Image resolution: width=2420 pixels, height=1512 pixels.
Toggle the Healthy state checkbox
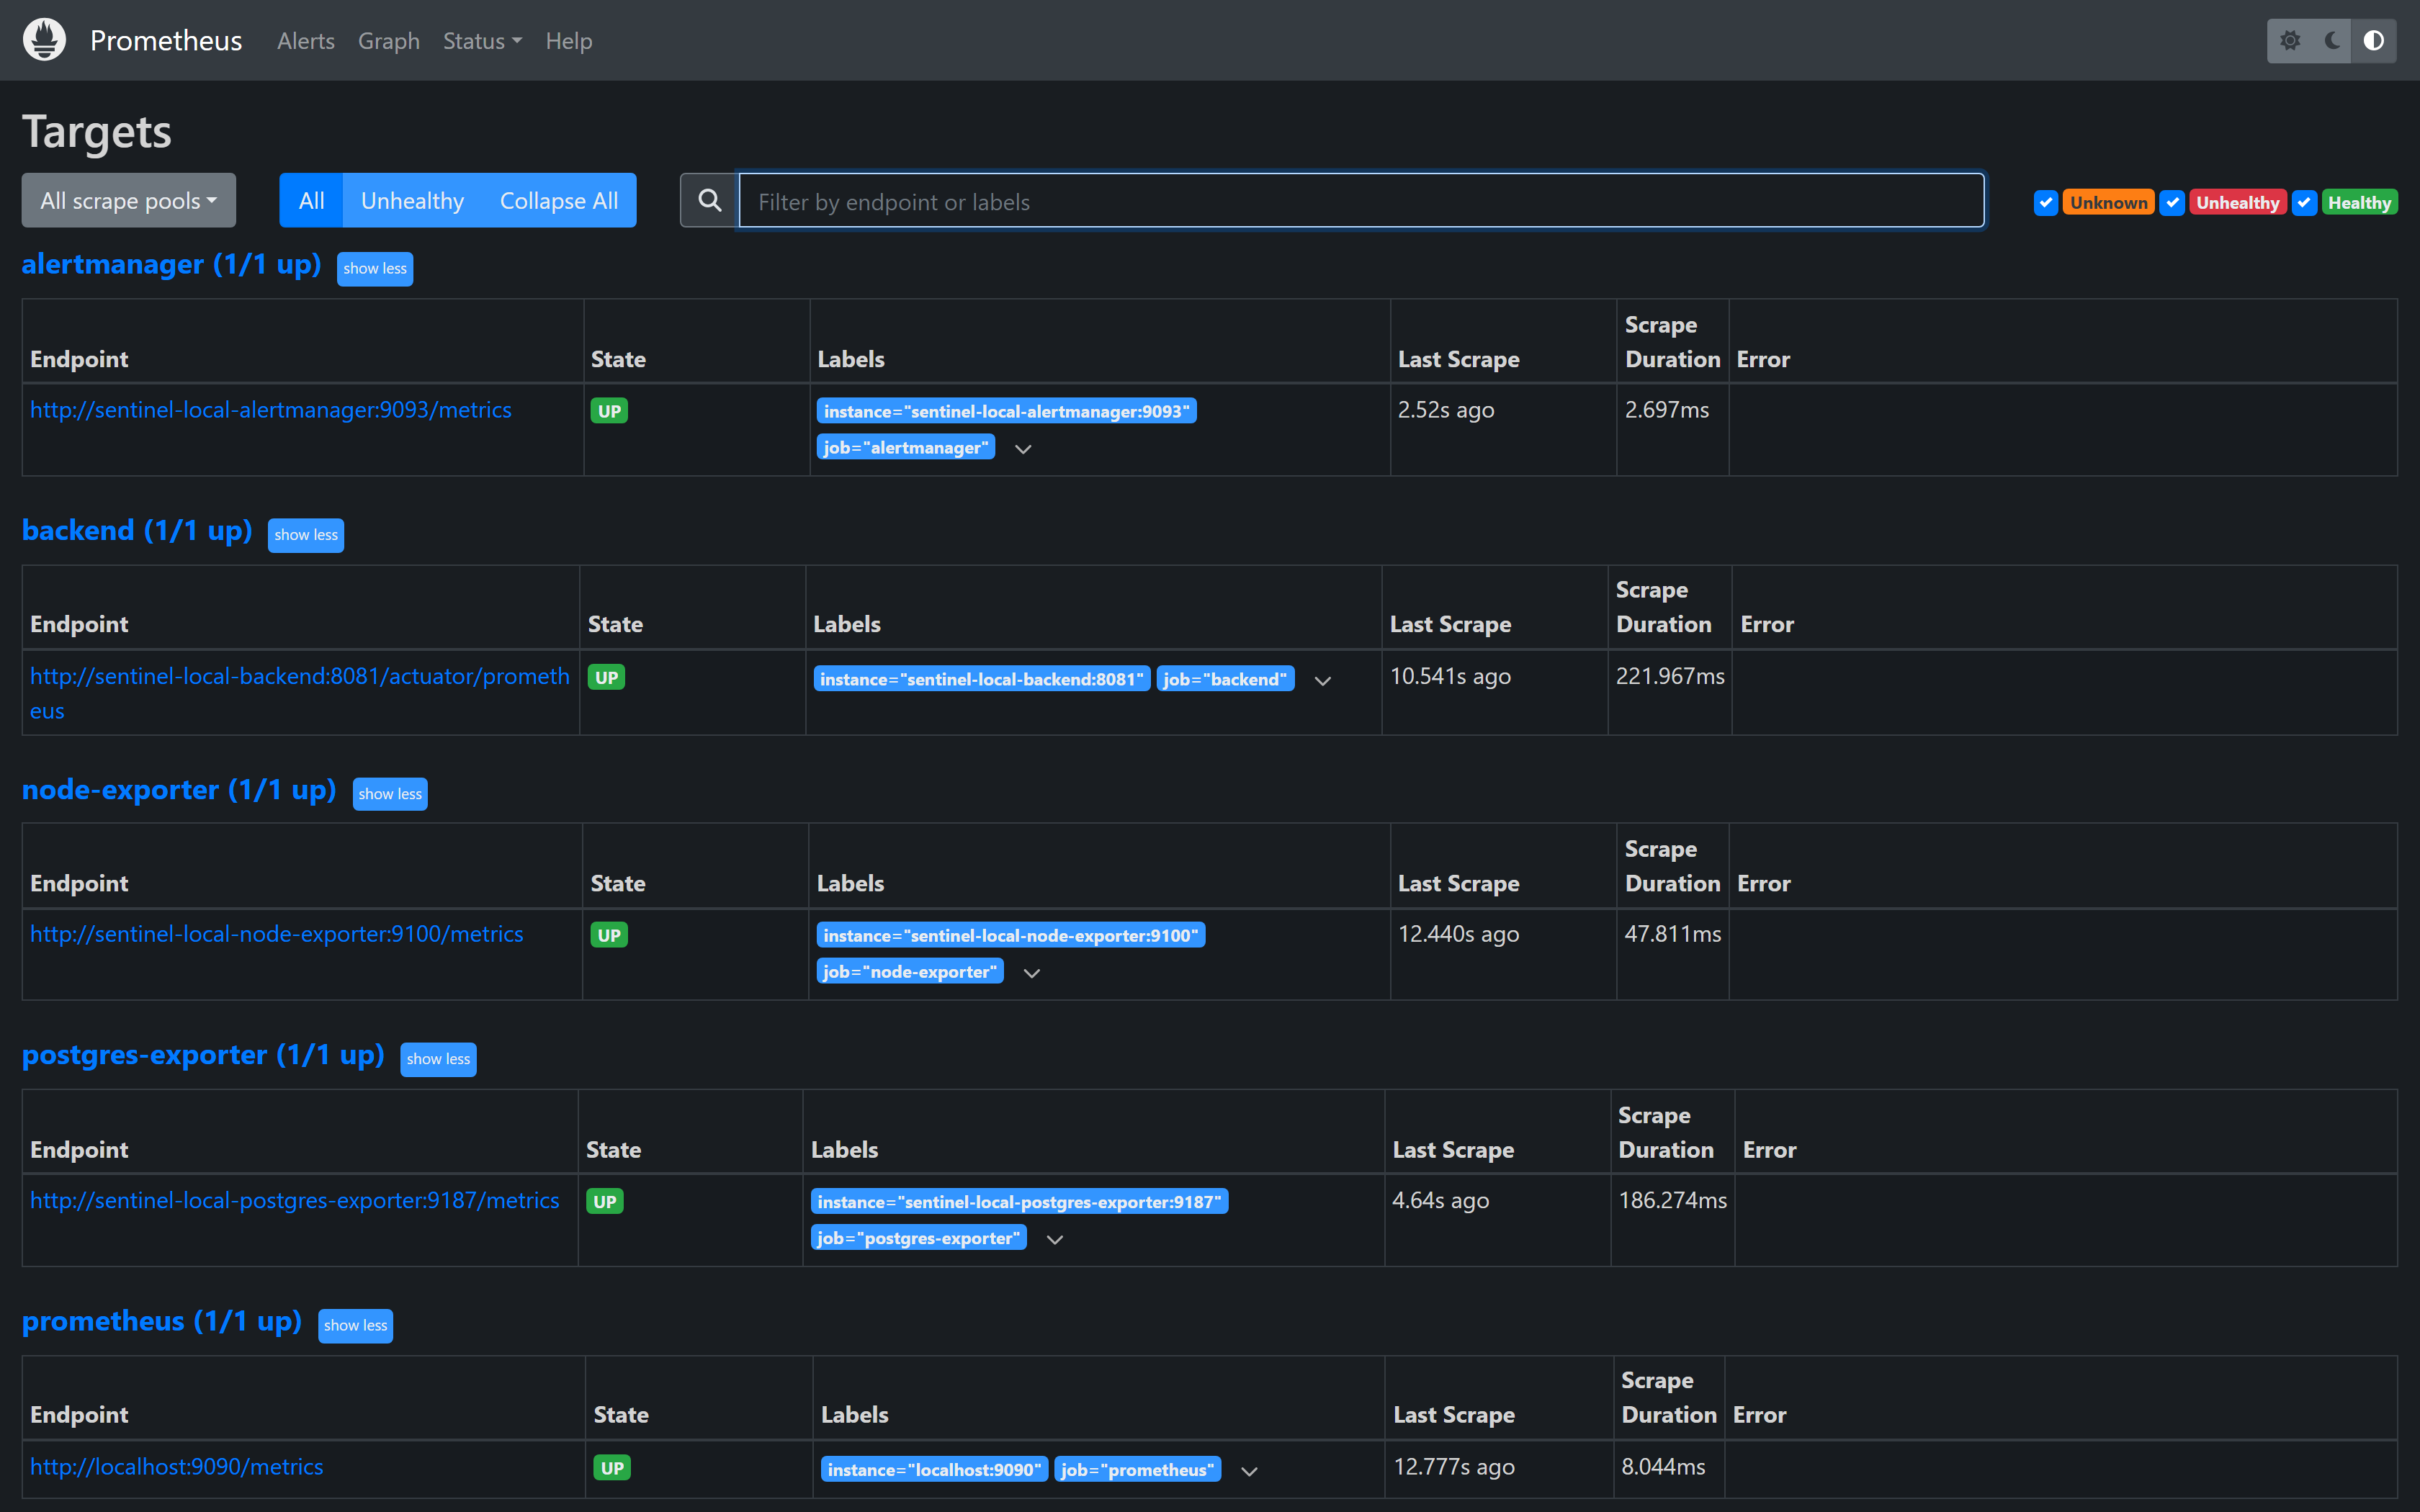click(2304, 202)
